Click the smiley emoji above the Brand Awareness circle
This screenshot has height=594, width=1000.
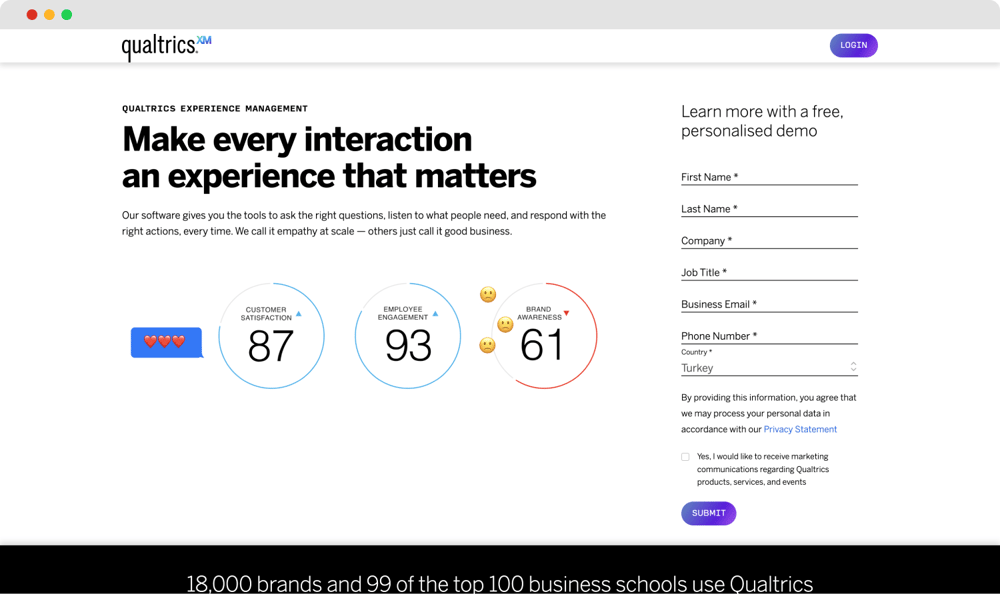487,294
